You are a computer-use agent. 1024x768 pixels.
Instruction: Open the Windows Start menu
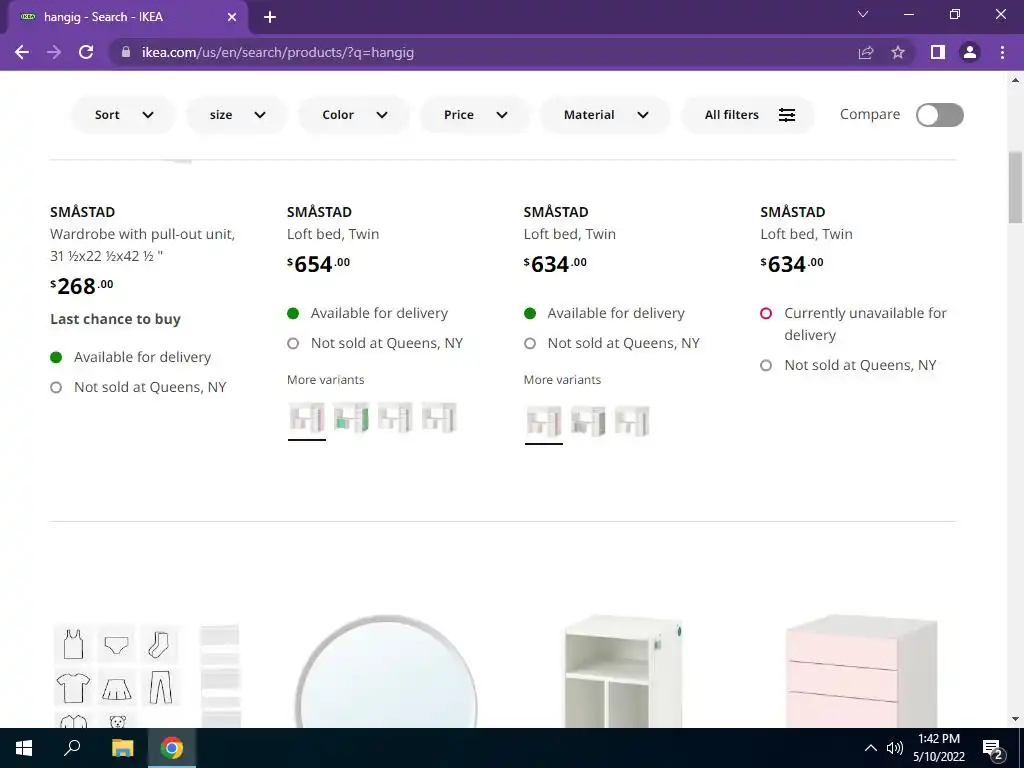[x=24, y=748]
